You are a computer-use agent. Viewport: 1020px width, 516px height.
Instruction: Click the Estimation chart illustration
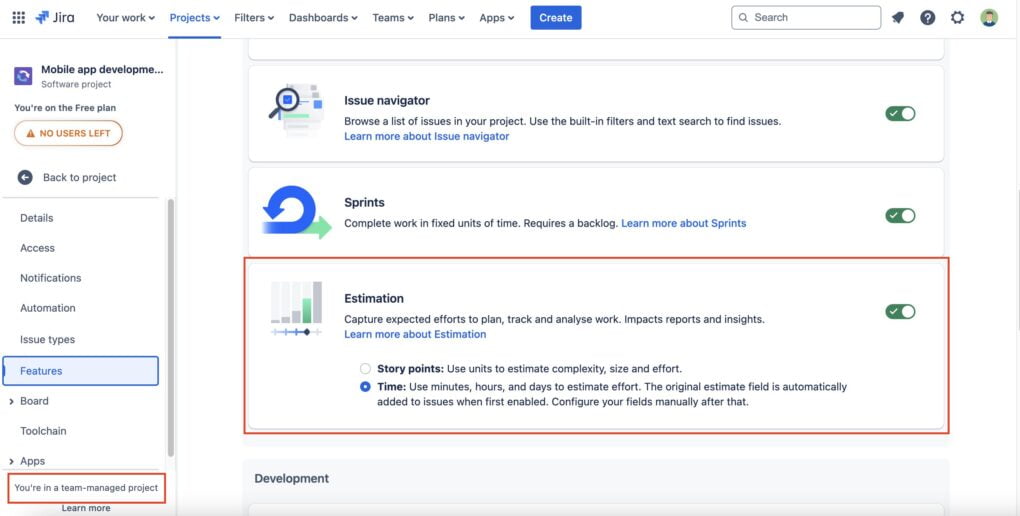[297, 308]
